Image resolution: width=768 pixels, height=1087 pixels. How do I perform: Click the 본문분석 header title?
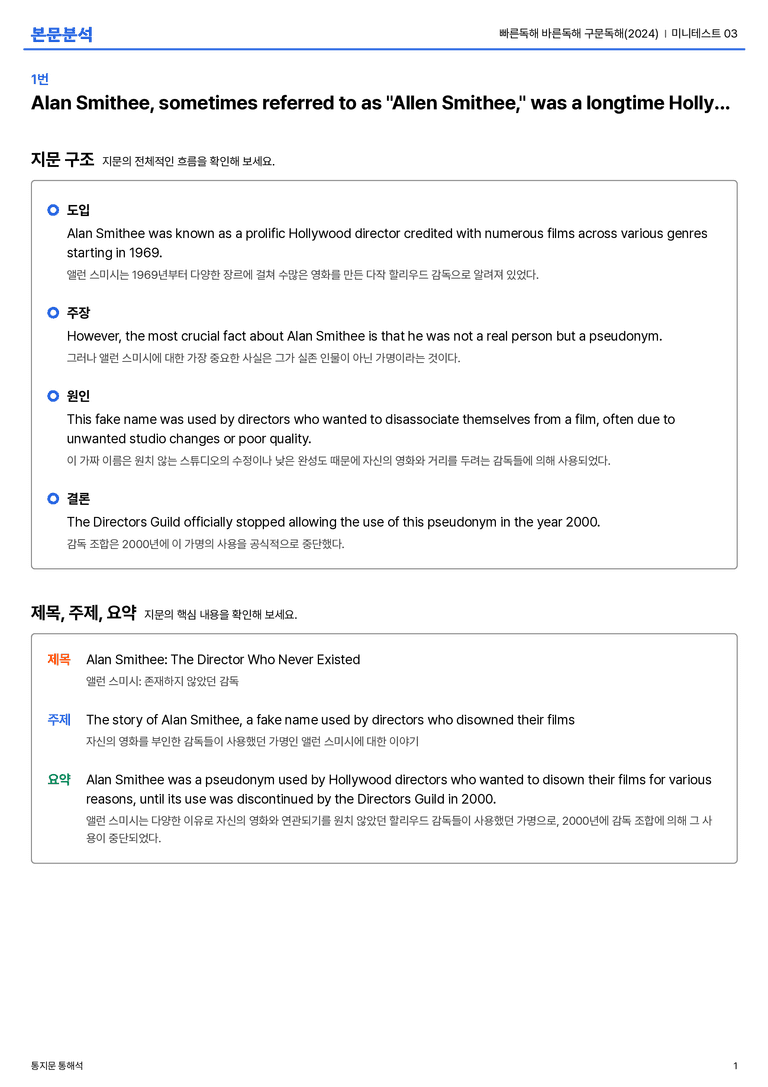(x=62, y=34)
